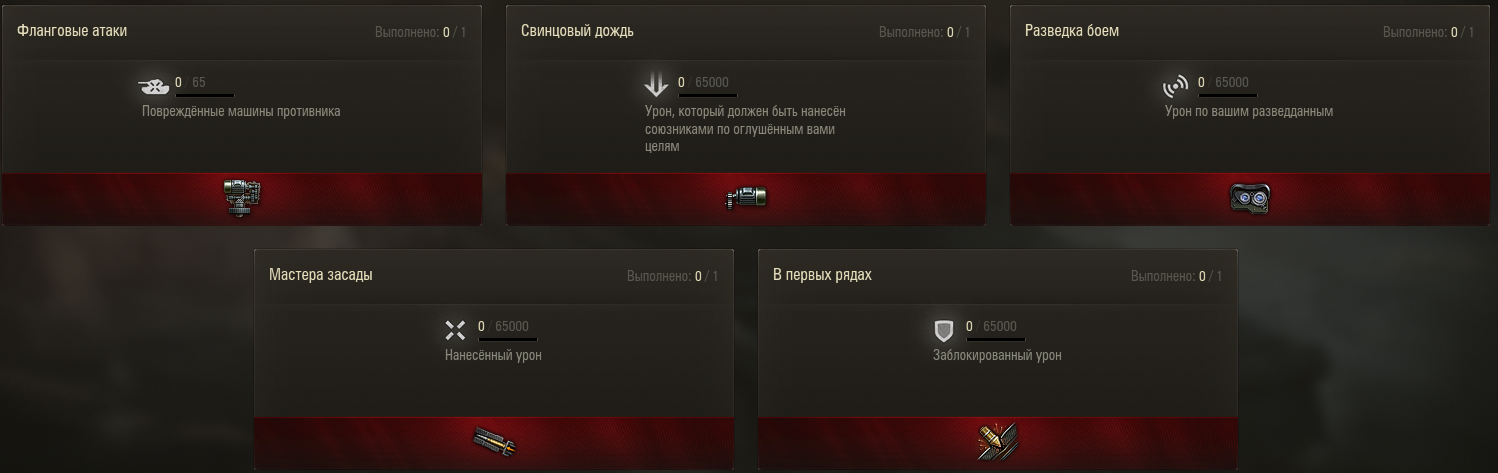Click Повреждённые машины противника description text
Image resolution: width=1498 pixels, height=473 pixels.
point(241,111)
